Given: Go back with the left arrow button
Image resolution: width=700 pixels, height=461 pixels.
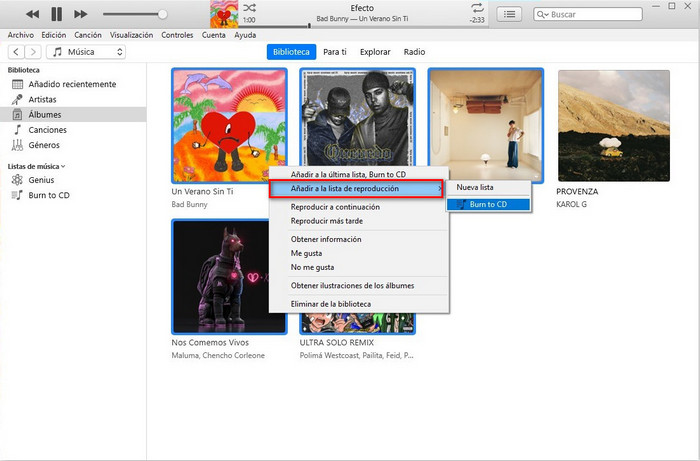Looking at the screenshot, I should [x=16, y=52].
